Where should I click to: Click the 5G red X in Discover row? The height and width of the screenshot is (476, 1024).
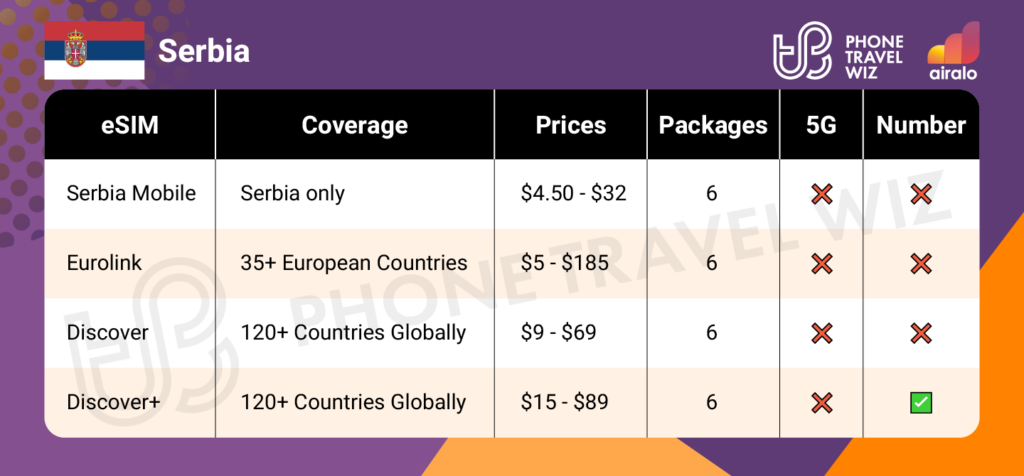pyautogui.click(x=822, y=332)
